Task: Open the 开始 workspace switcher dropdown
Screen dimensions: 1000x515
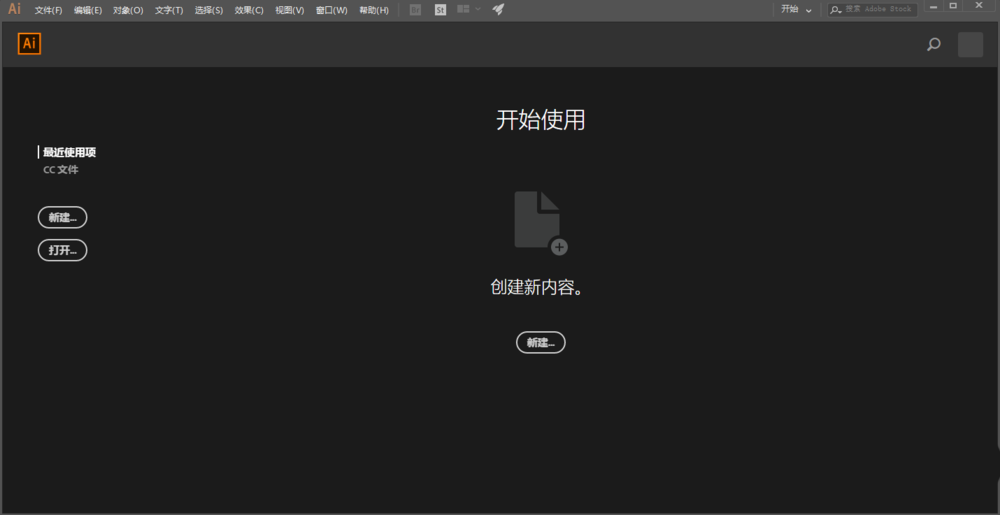Action: pos(797,10)
